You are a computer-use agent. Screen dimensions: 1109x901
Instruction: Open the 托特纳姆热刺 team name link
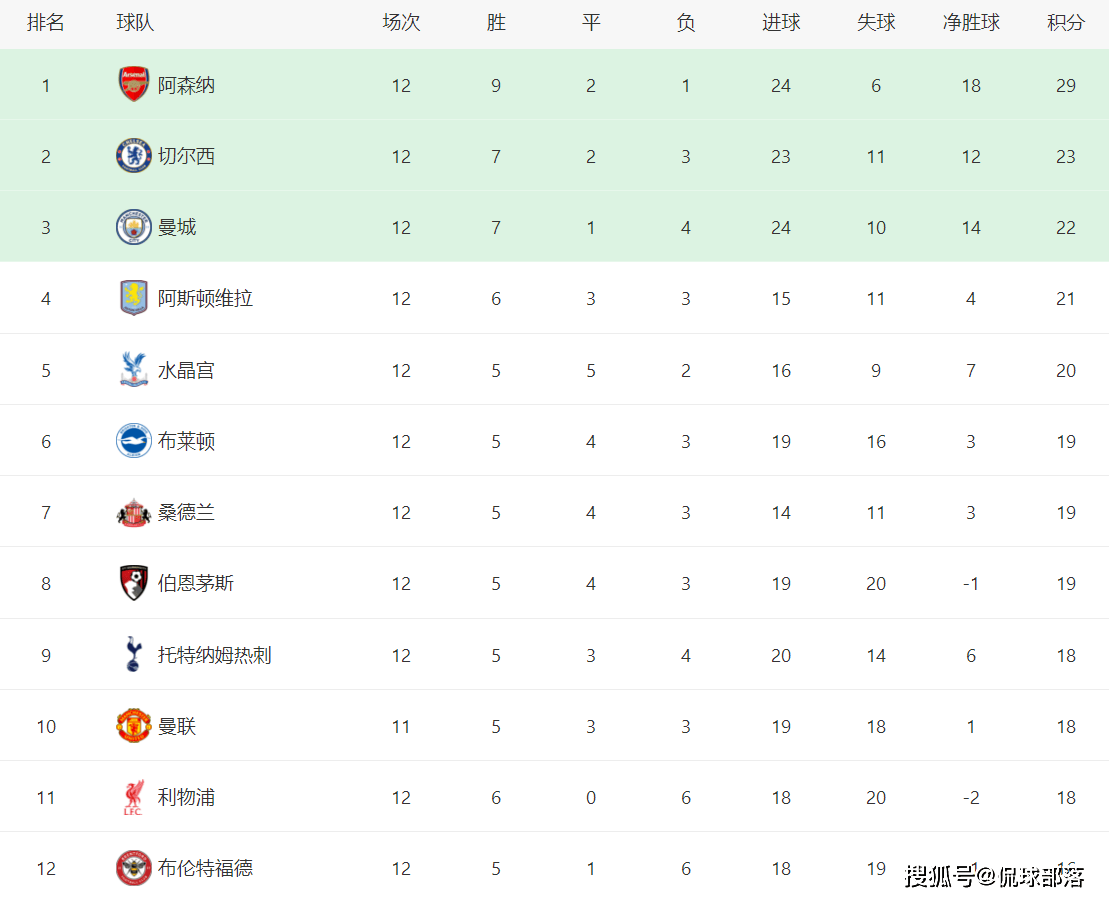(214, 655)
